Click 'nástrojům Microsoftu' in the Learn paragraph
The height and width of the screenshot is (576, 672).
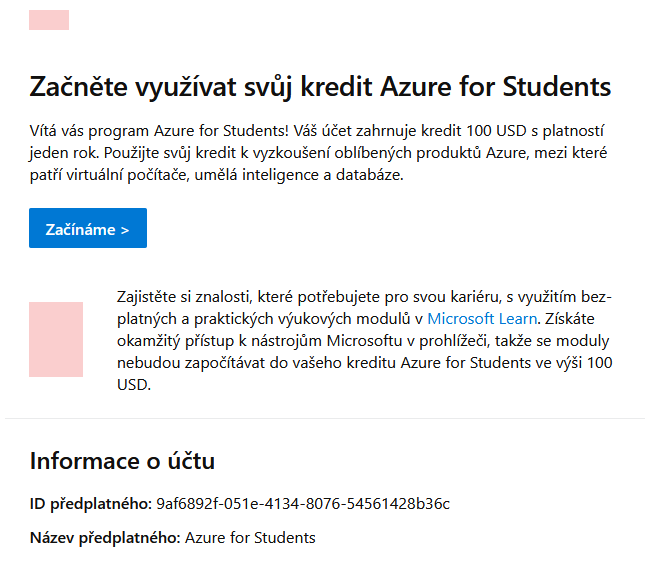[327, 341]
